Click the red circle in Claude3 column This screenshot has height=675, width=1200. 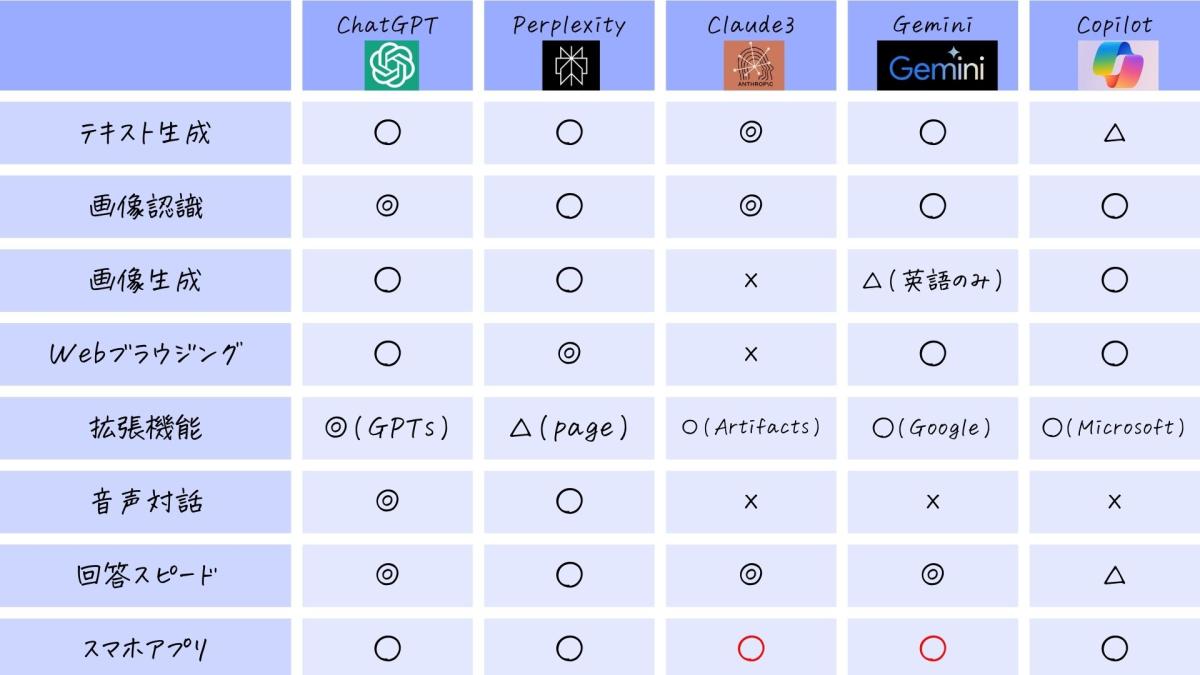[x=751, y=648]
